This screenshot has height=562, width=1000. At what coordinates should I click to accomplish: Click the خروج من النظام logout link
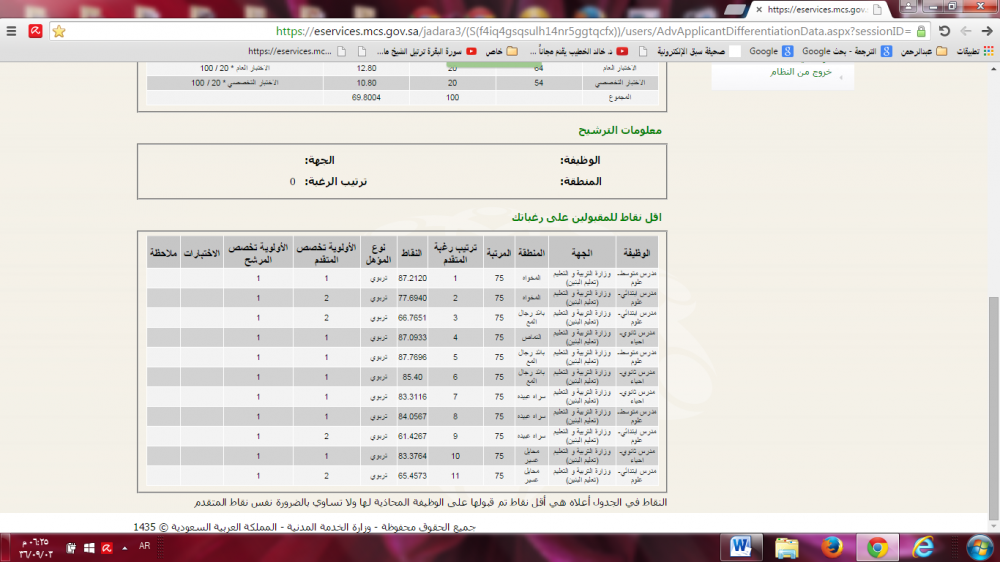(800, 72)
